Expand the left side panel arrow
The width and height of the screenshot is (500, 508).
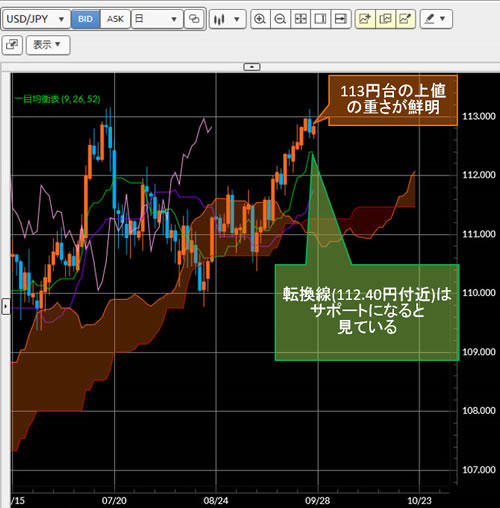[x=6, y=306]
